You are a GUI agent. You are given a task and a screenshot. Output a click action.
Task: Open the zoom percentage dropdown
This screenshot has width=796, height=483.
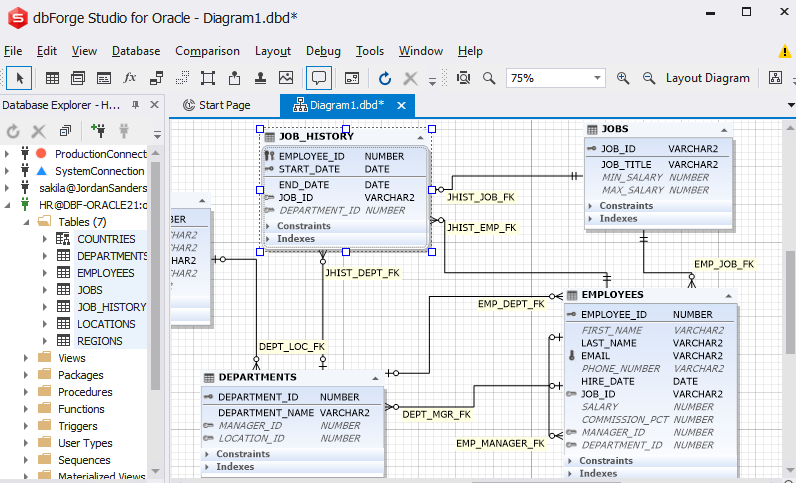tap(597, 78)
